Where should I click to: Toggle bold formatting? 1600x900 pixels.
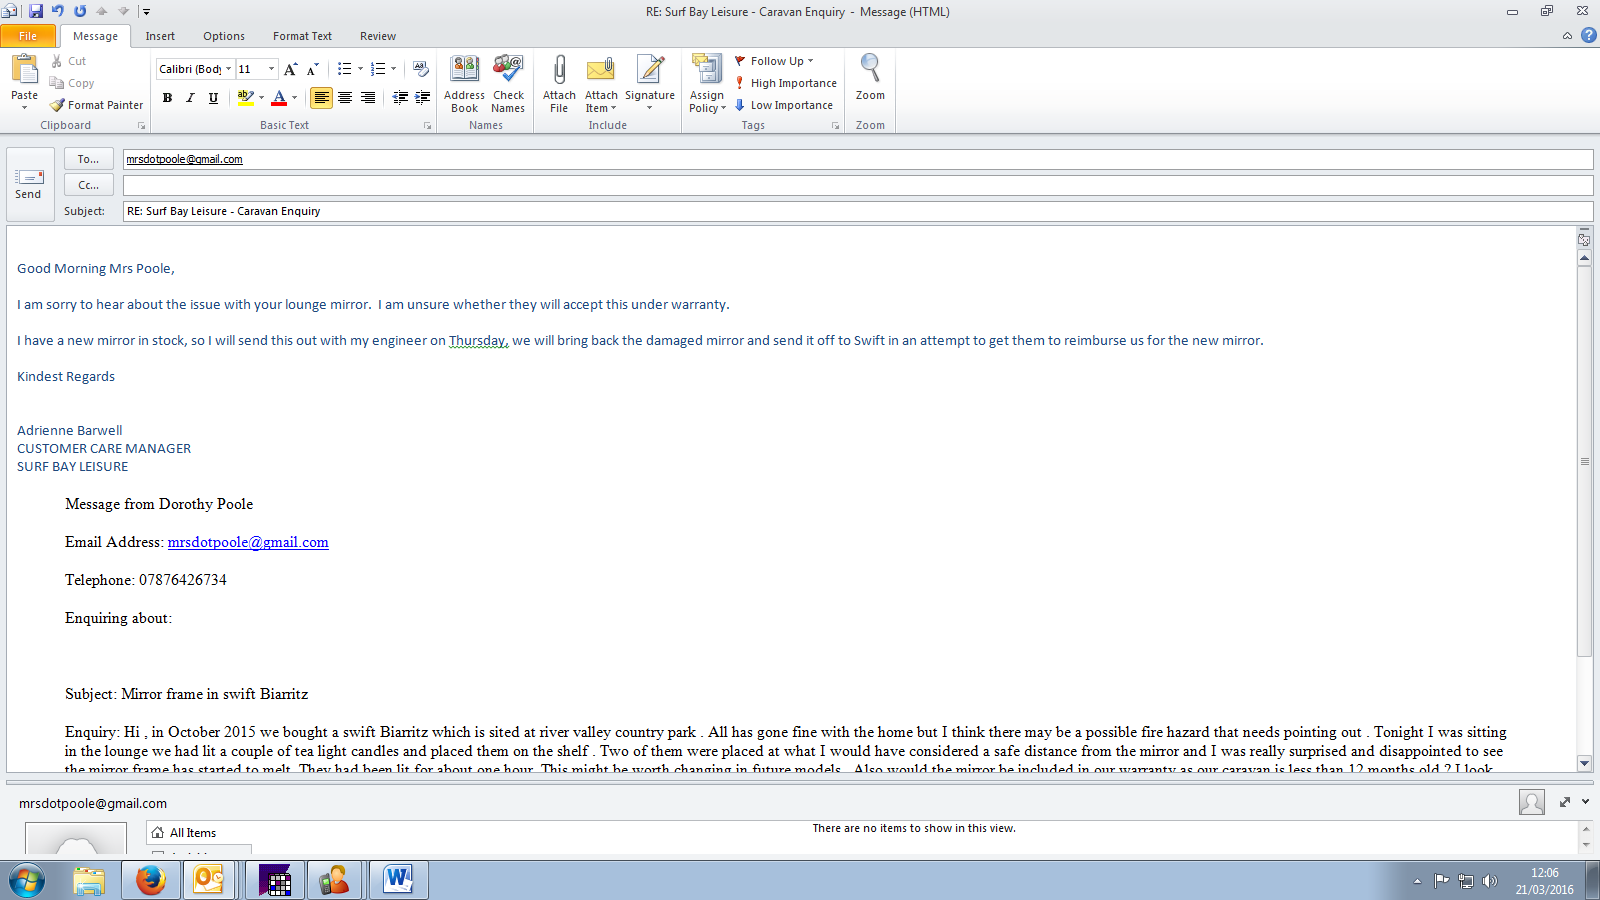pyautogui.click(x=167, y=98)
